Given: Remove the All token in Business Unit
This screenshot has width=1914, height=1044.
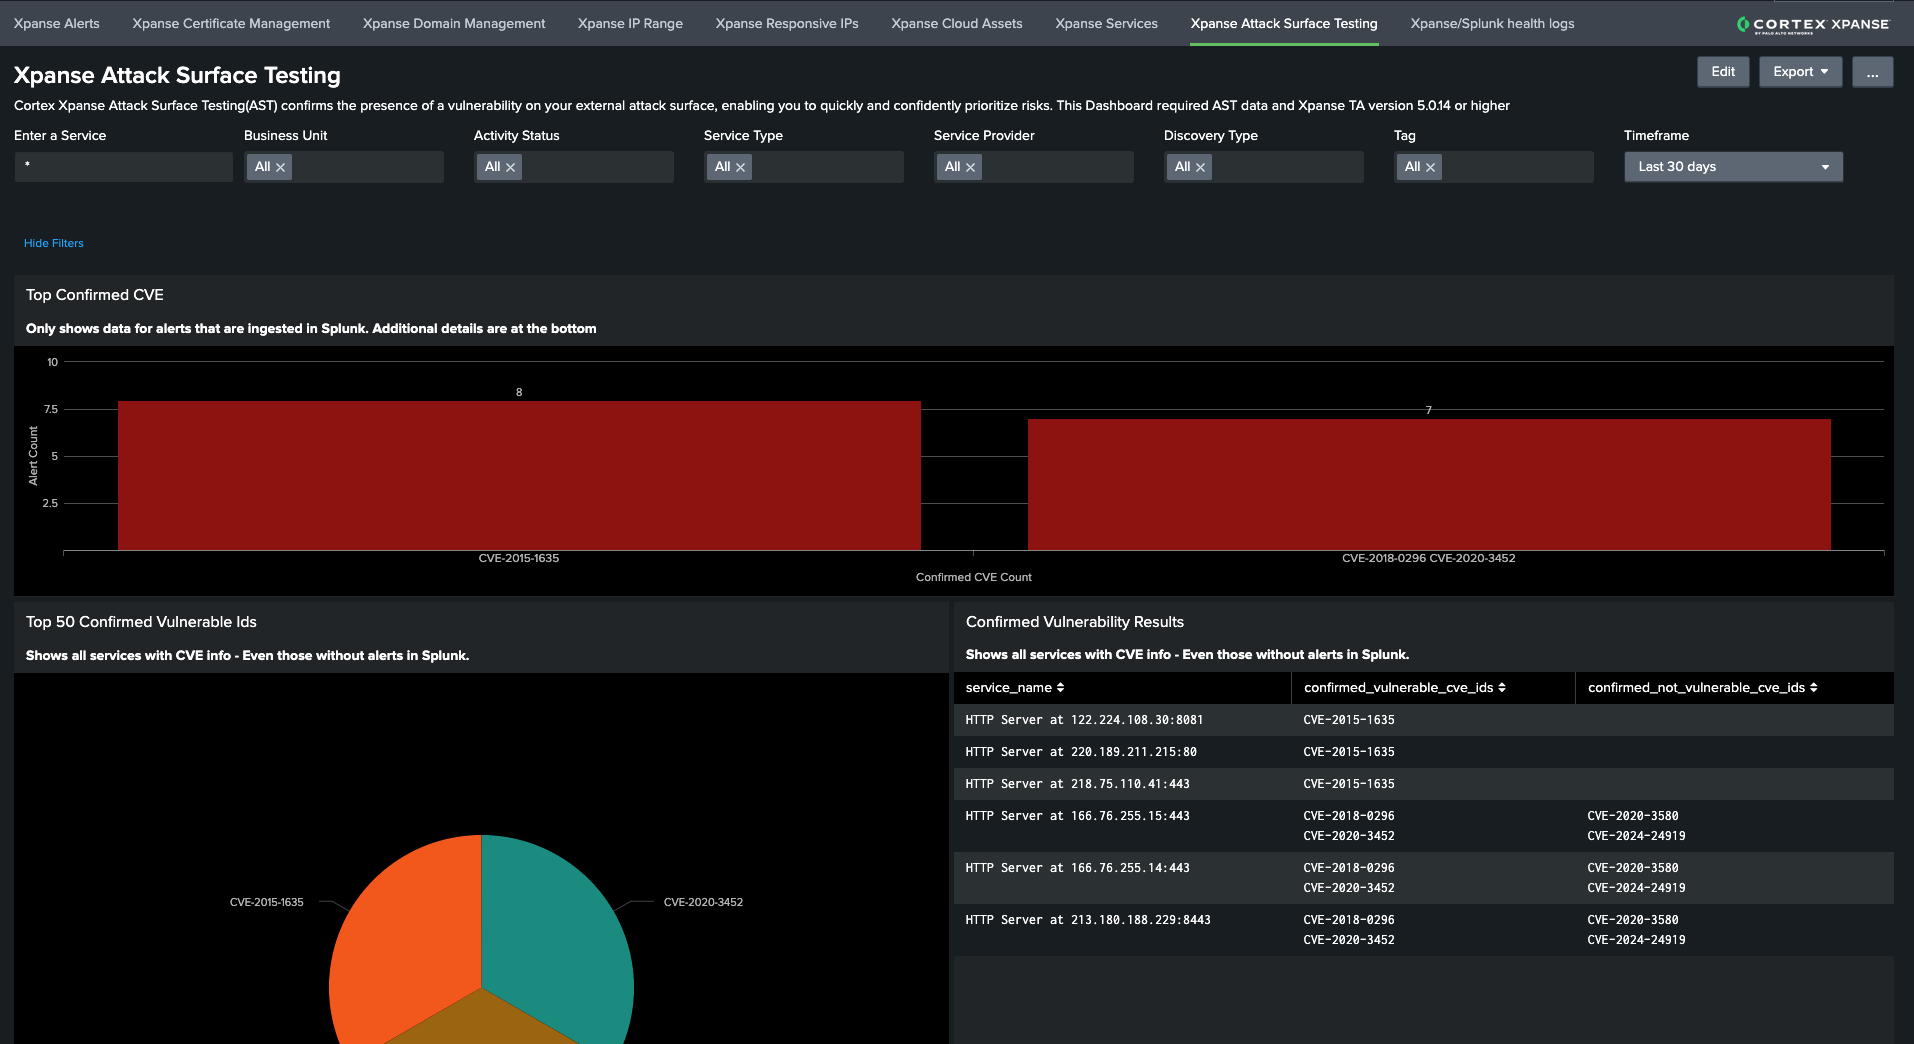Looking at the screenshot, I should (x=281, y=168).
